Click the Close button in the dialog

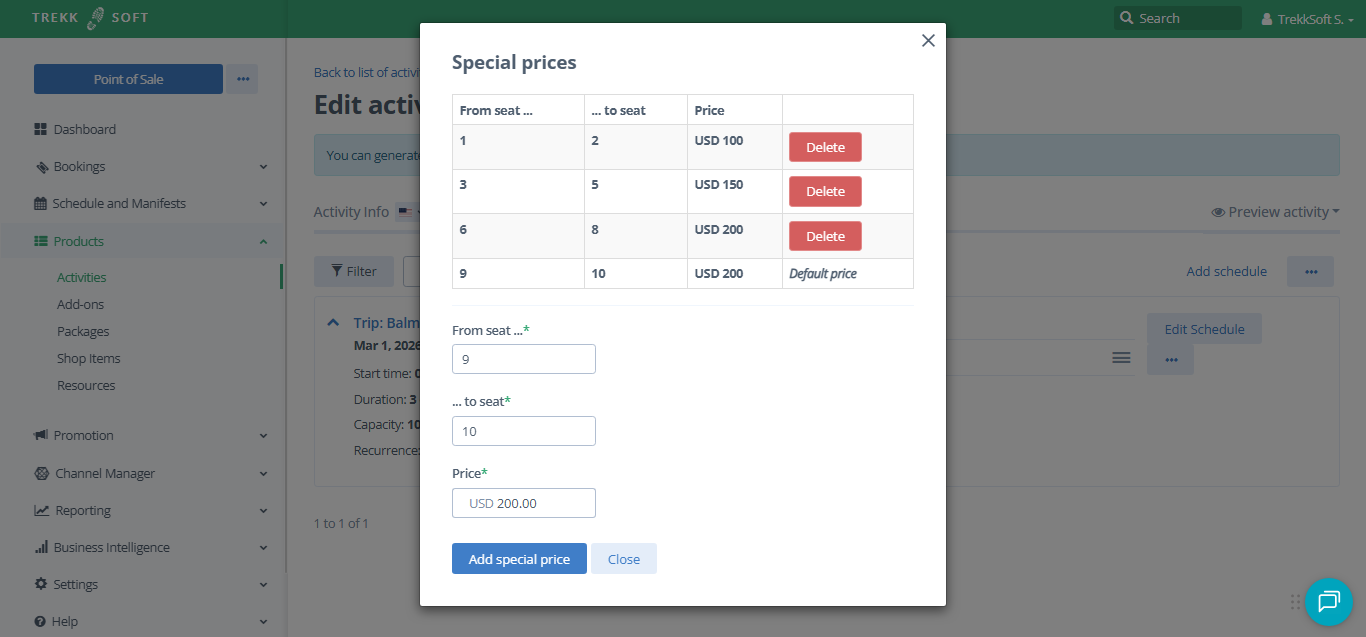pyautogui.click(x=623, y=559)
